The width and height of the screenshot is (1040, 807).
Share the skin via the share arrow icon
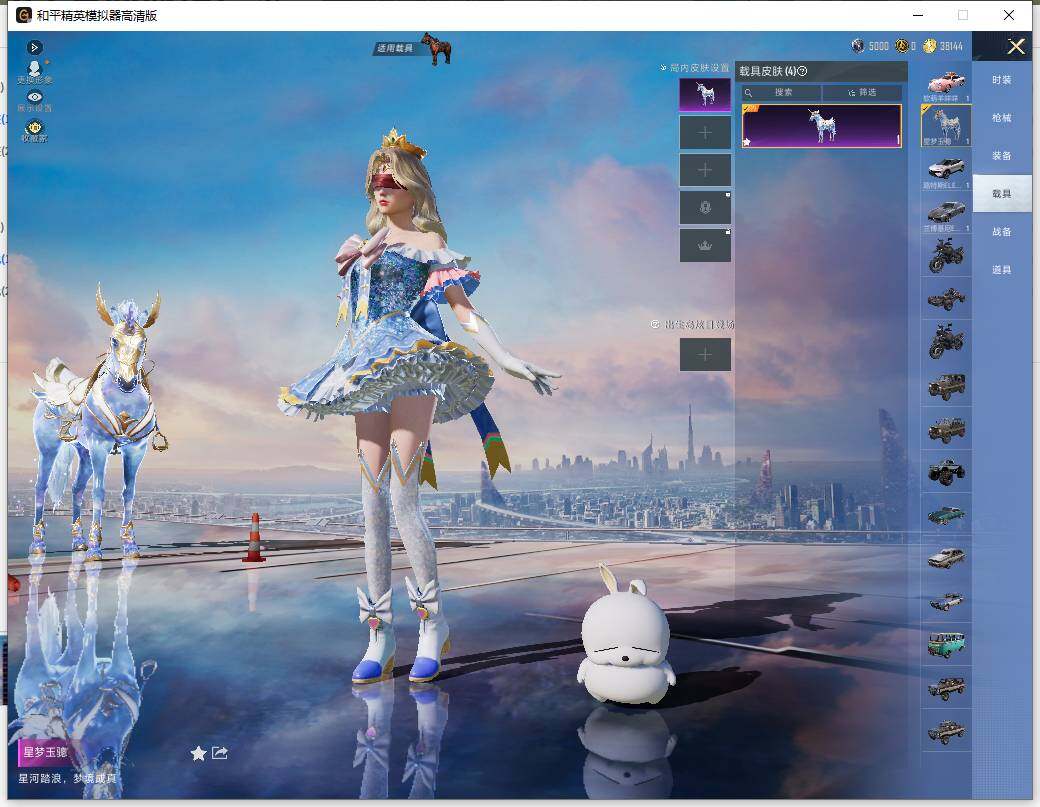pos(220,753)
